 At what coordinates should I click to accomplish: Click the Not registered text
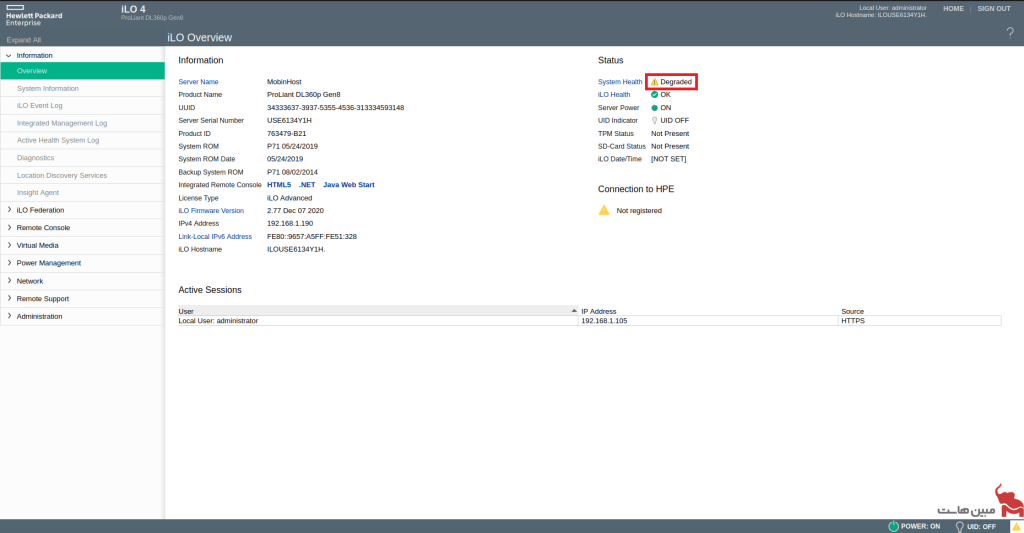click(x=639, y=210)
